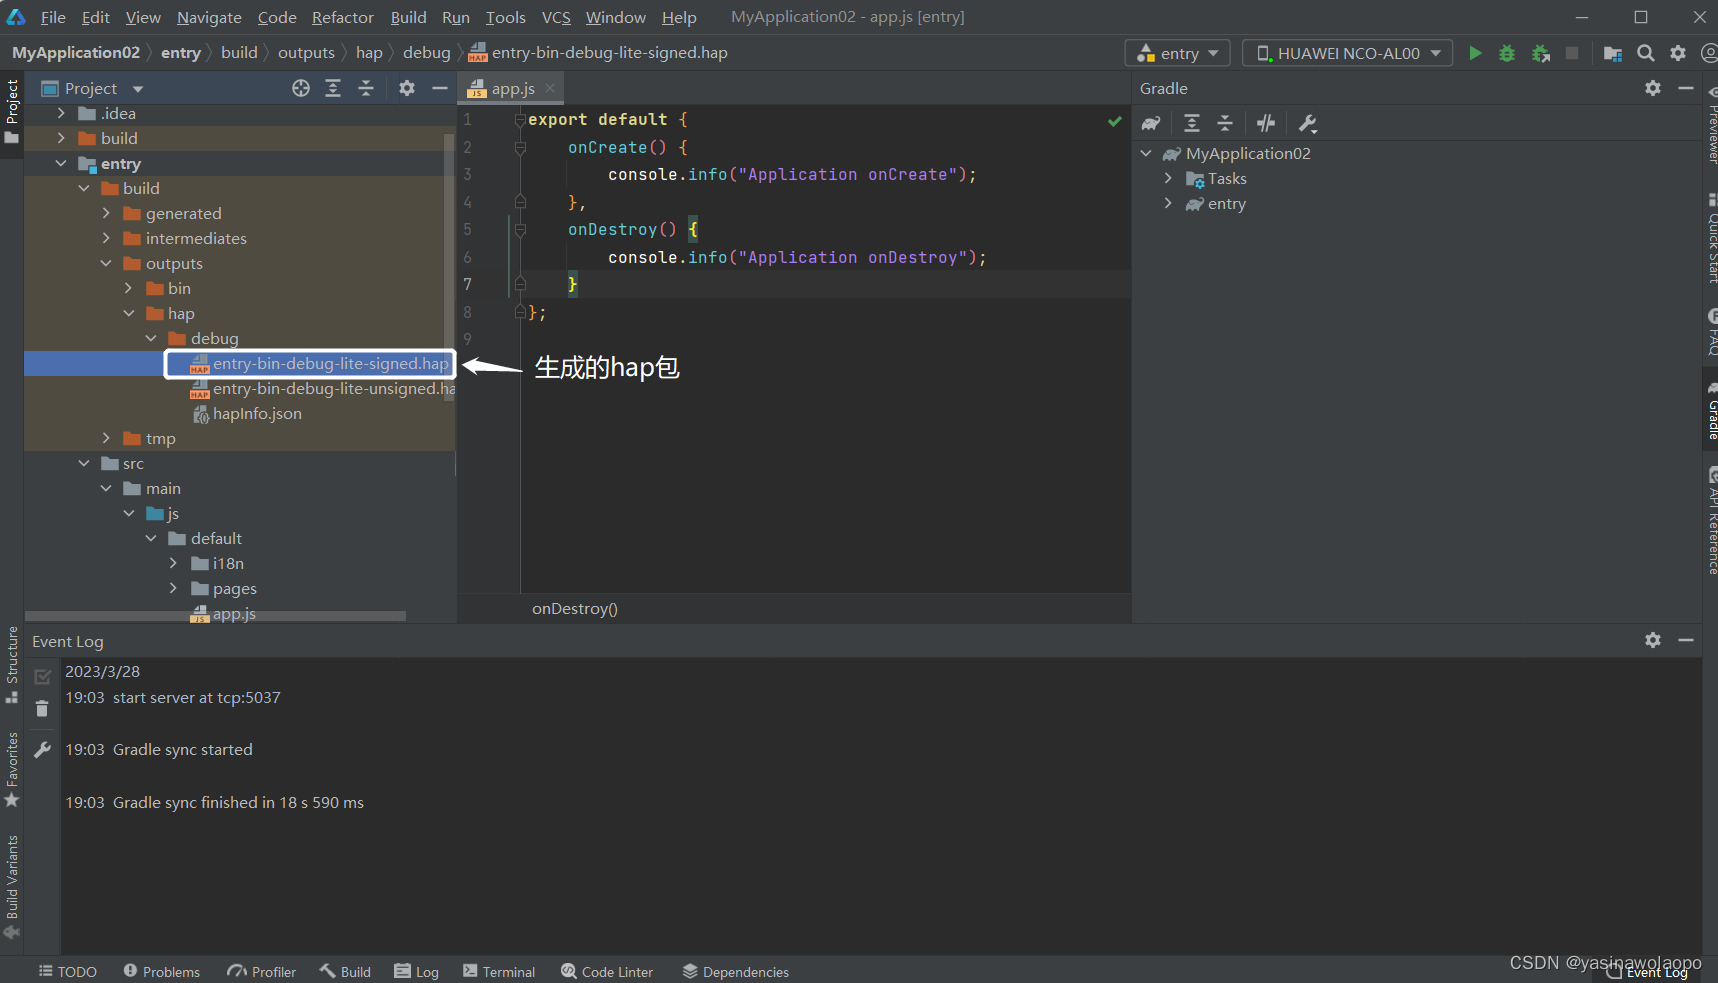Hide the Gradle panel
The height and width of the screenshot is (983, 1718).
coord(1686,88)
